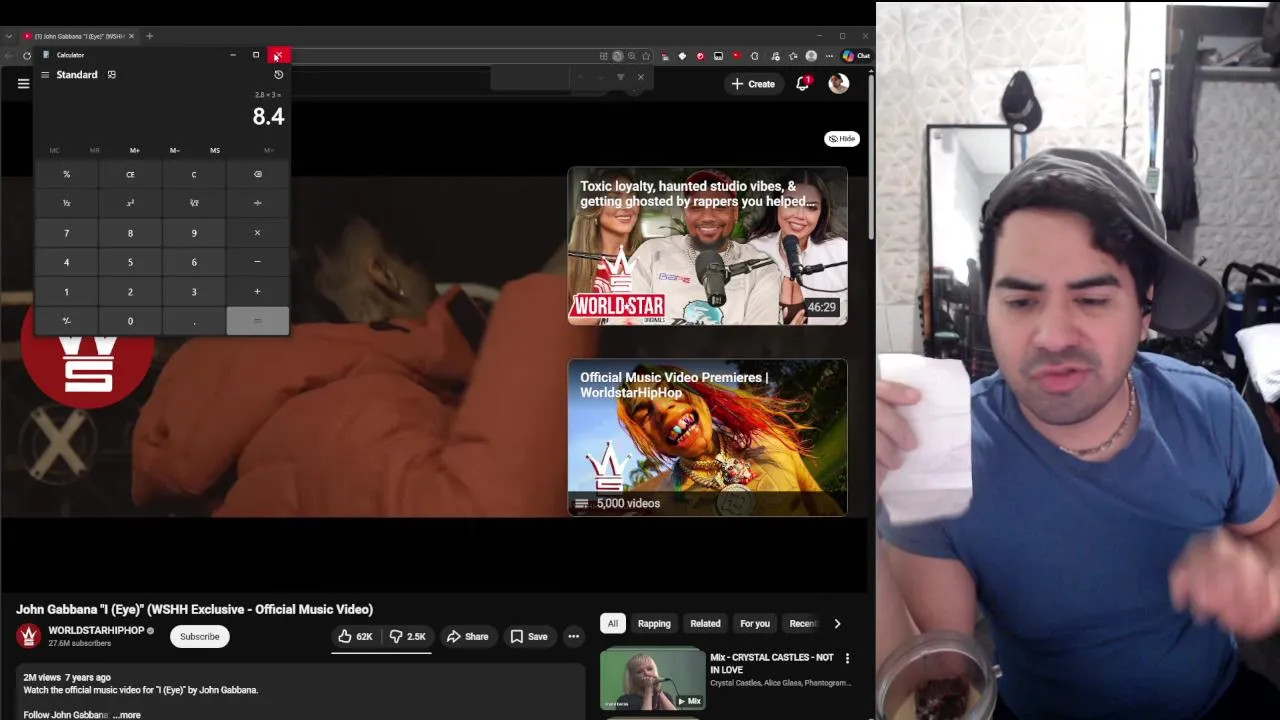Screen dimensions: 1280x720
Task: Click the YouTube Create button
Action: 753,84
